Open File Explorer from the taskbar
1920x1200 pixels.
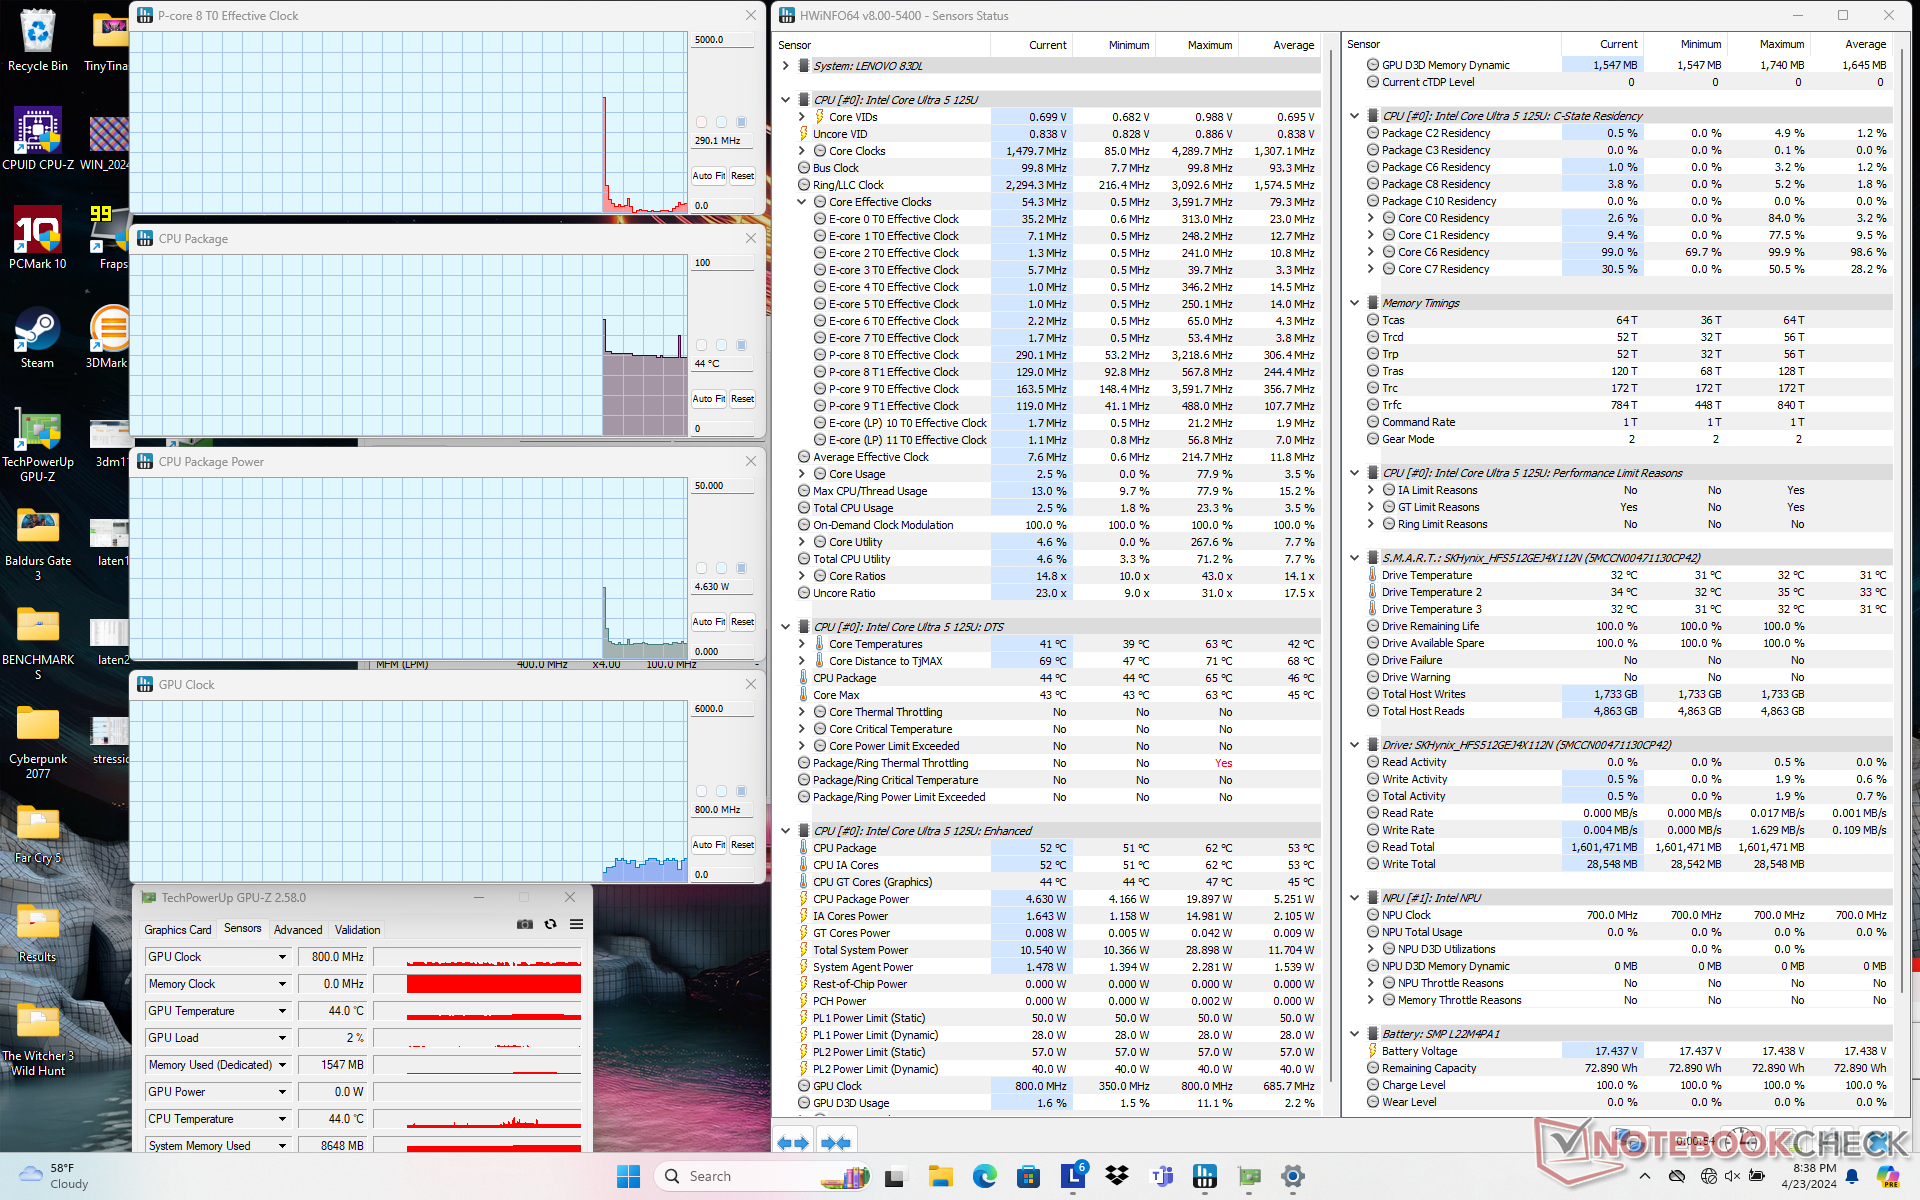click(940, 1176)
